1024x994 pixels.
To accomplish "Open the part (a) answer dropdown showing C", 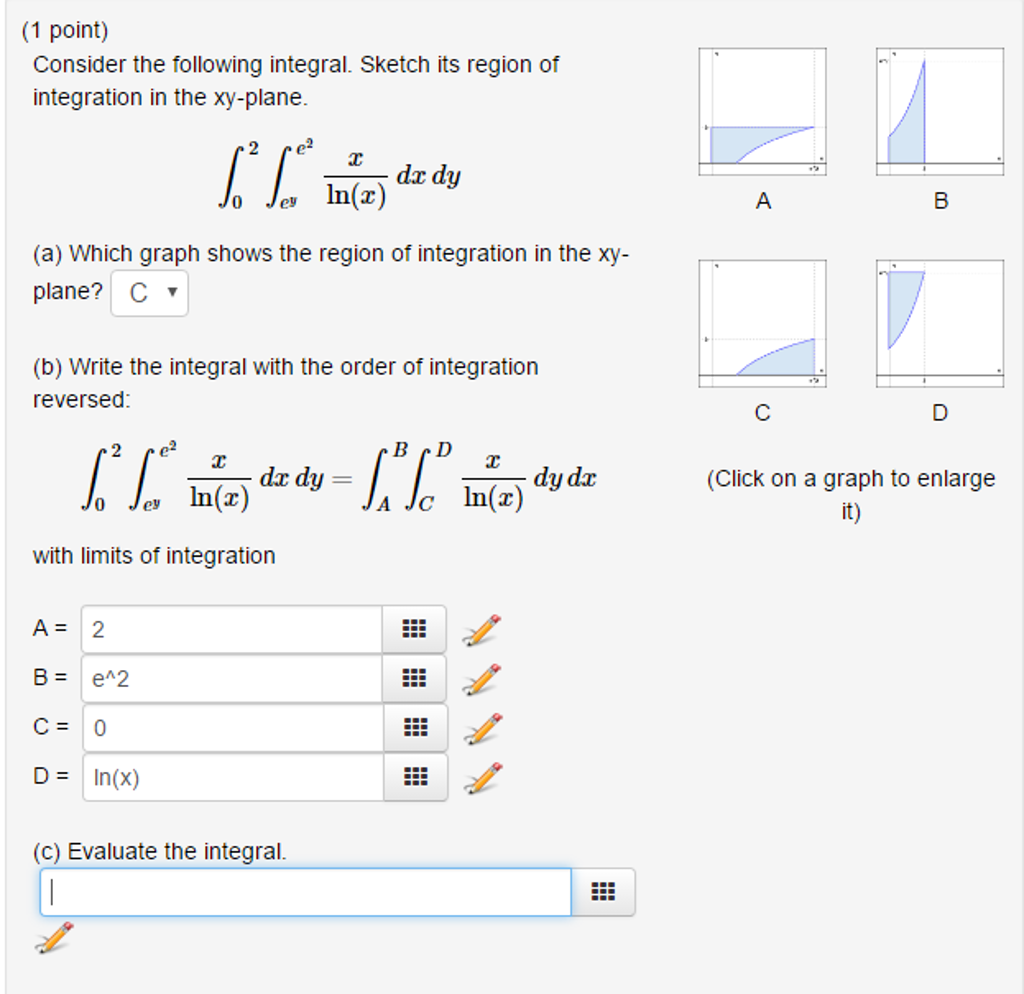I will [x=149, y=291].
